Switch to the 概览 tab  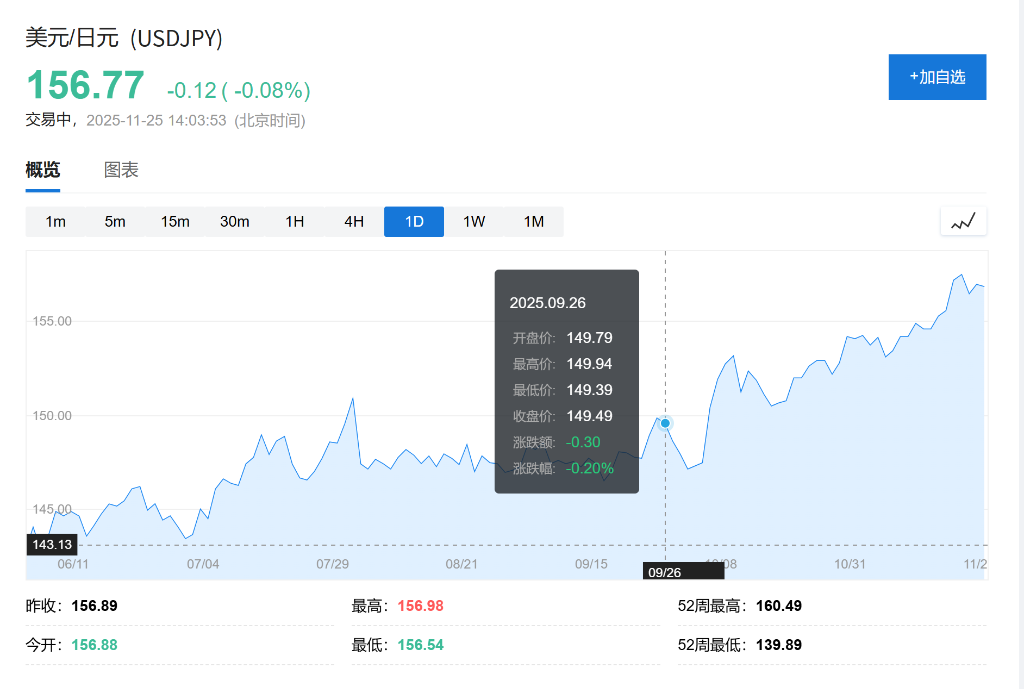pos(43,170)
